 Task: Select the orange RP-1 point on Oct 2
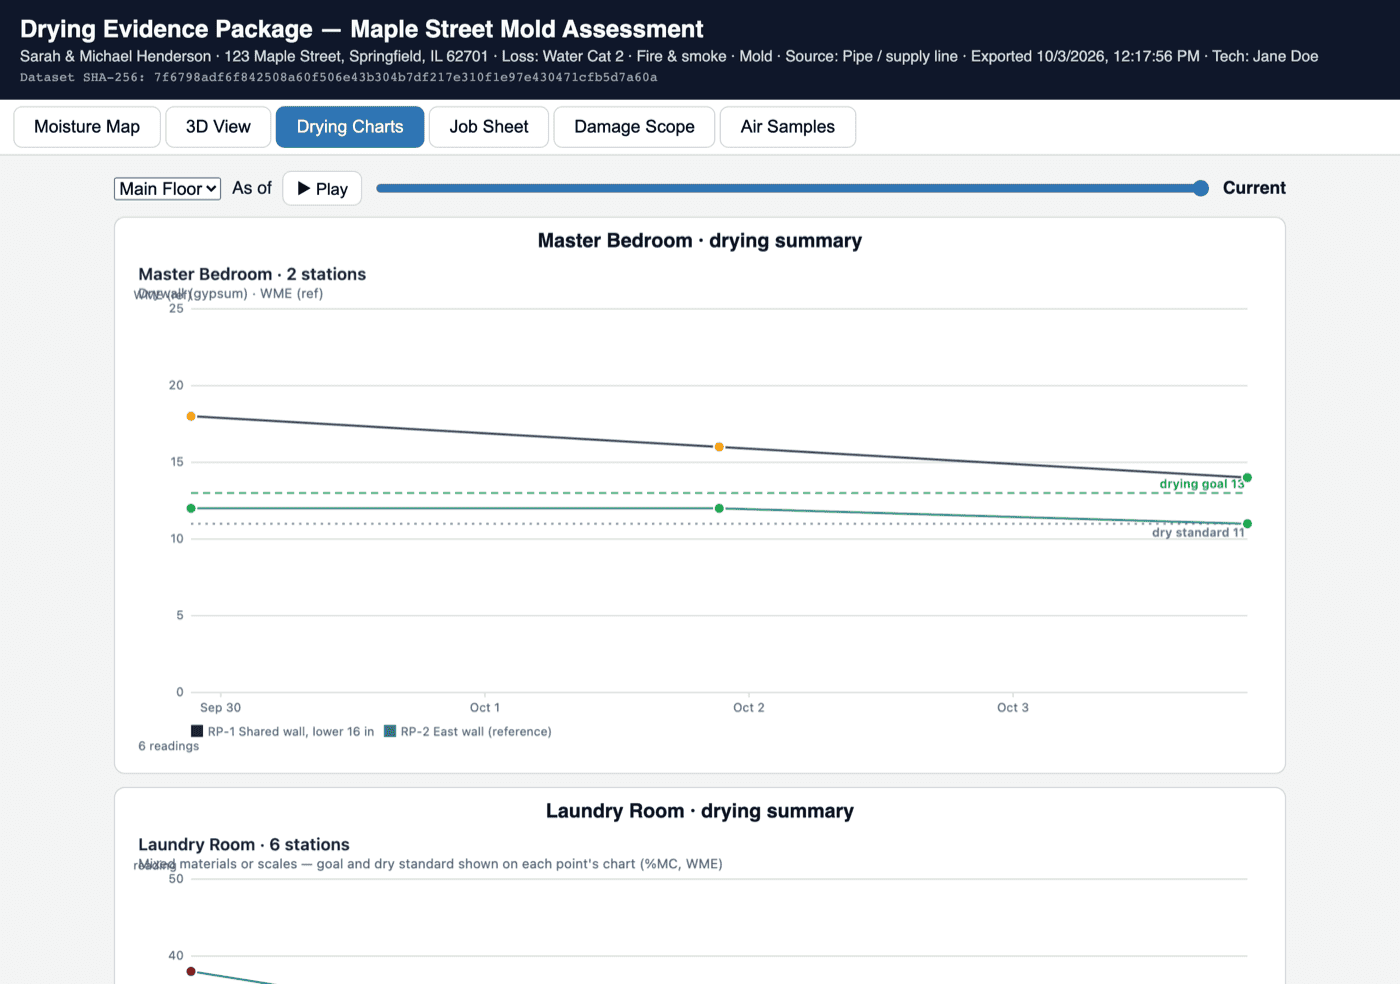pos(719,447)
